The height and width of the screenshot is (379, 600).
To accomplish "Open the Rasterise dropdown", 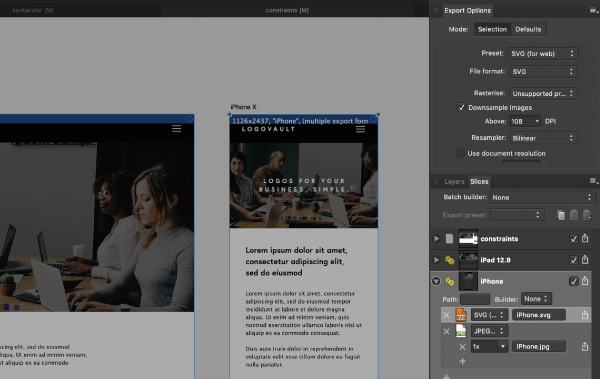I will click(543, 93).
